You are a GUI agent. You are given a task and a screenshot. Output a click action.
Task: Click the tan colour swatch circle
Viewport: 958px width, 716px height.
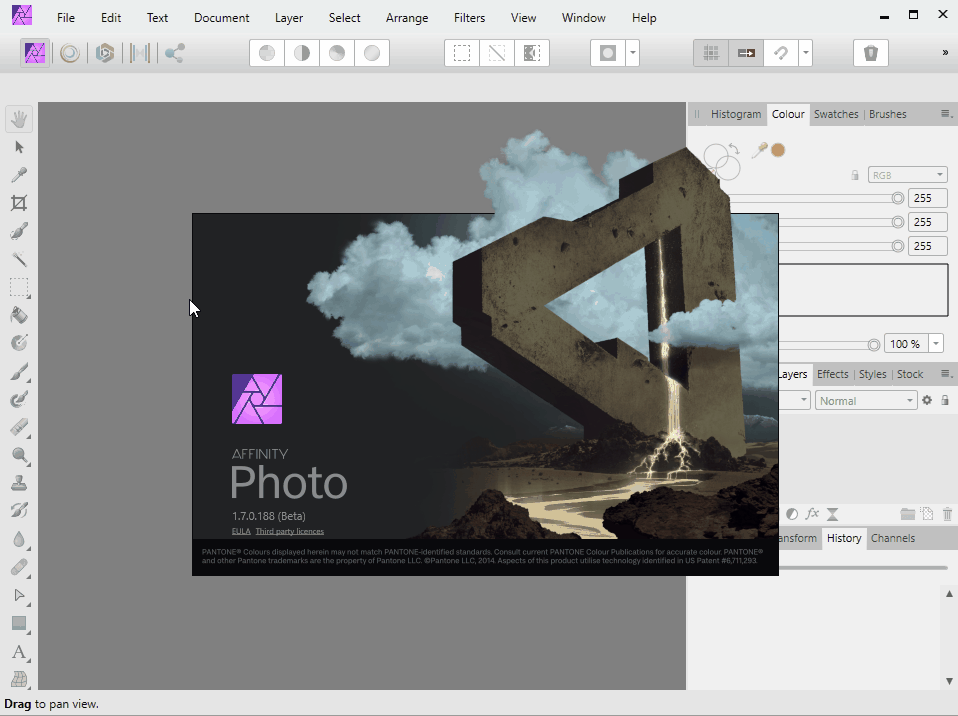(x=778, y=150)
